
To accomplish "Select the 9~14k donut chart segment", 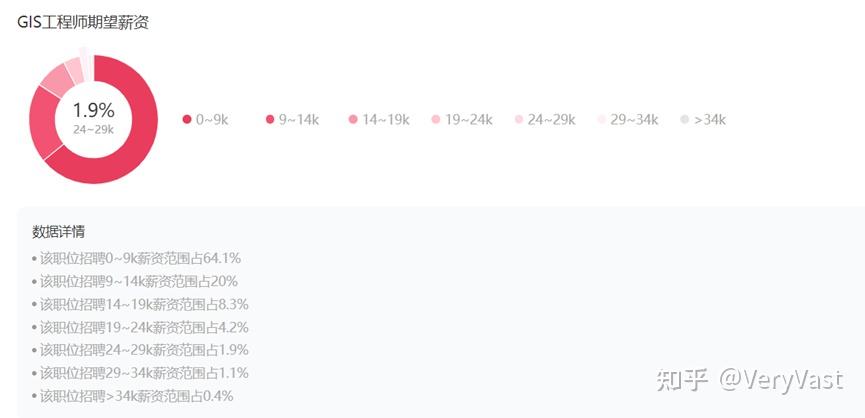I will 45,125.
